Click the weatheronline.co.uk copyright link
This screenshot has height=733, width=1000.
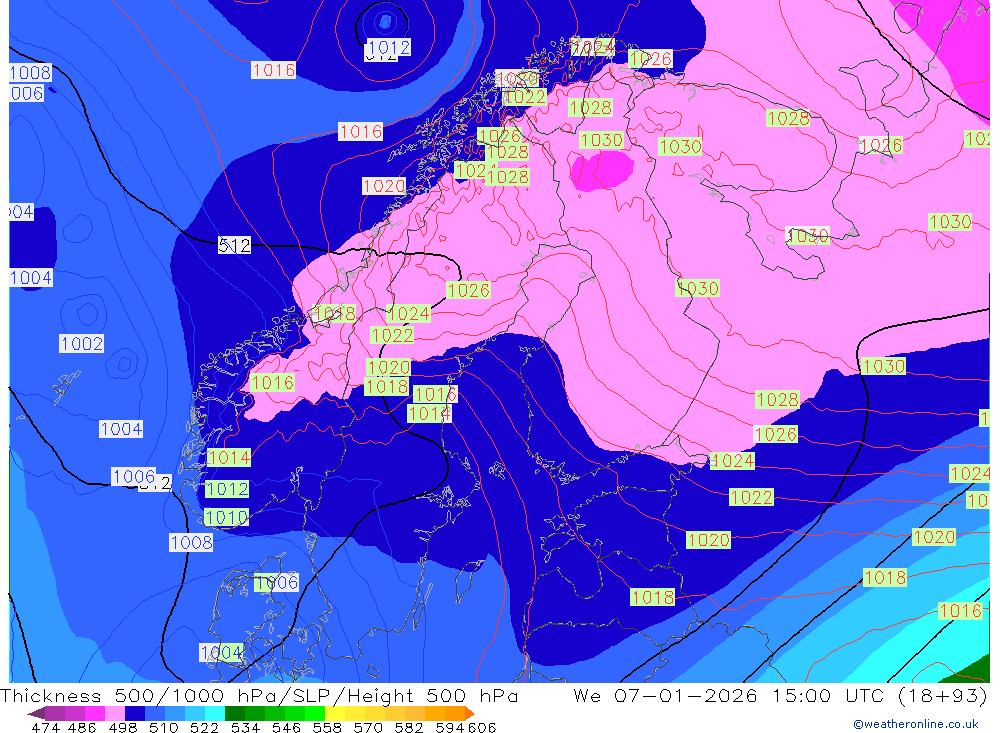coord(916,724)
